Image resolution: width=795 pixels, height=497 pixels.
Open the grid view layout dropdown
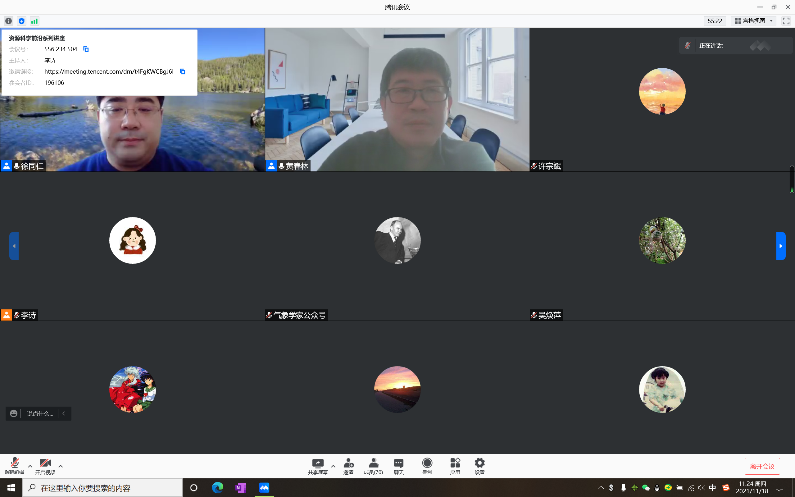coord(753,20)
